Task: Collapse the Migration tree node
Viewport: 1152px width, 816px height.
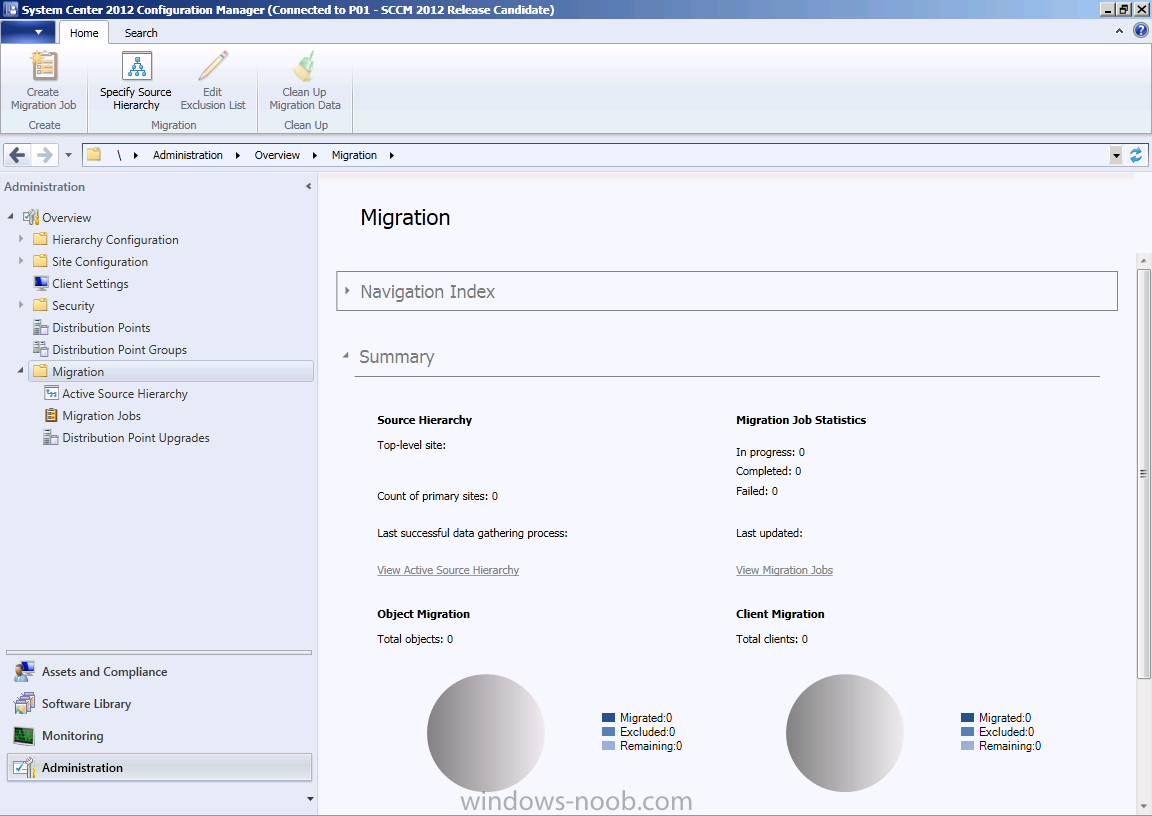Action: coord(21,371)
